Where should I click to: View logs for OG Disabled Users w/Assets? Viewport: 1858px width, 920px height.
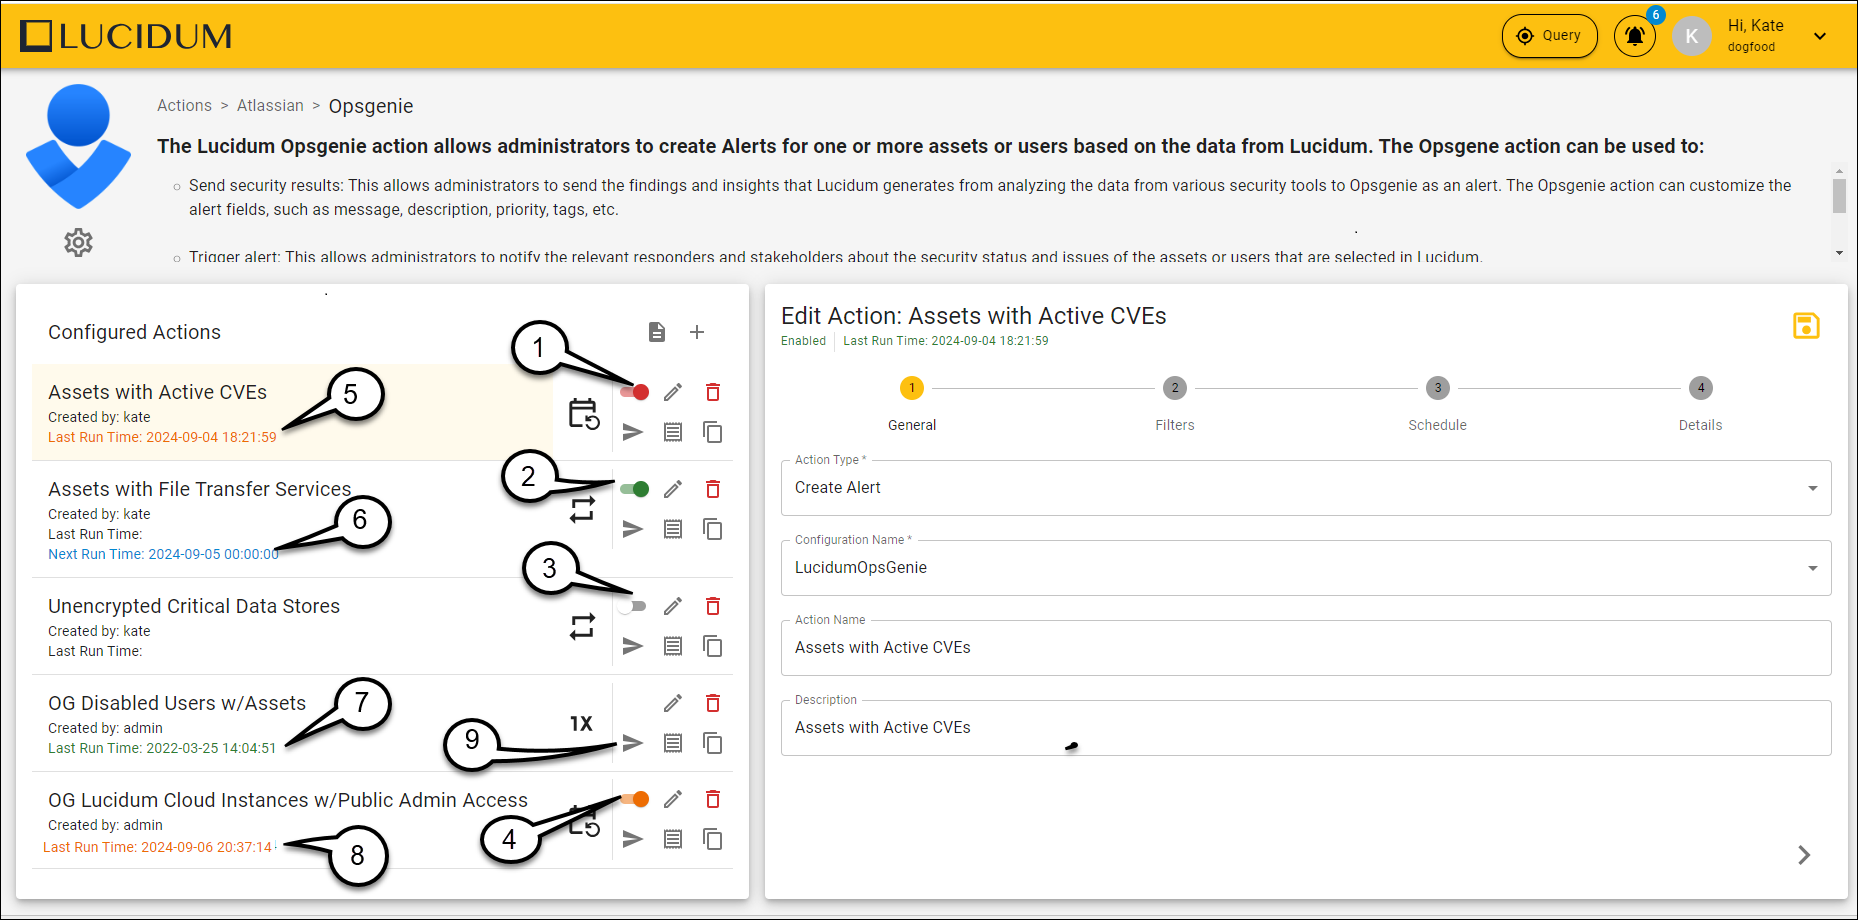tap(673, 743)
